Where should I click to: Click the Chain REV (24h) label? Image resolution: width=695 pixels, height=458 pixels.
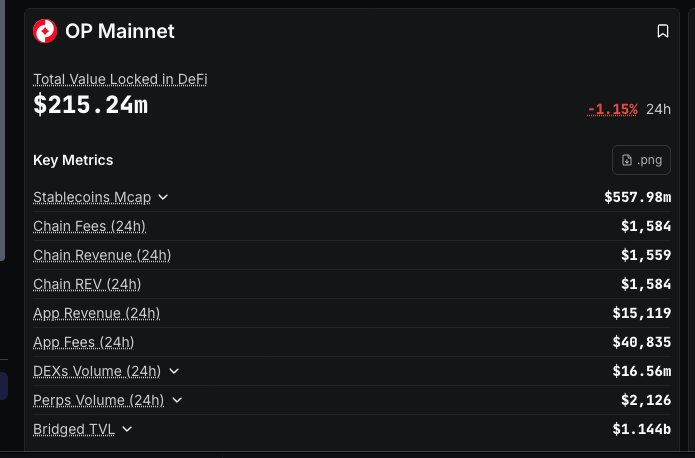point(87,284)
